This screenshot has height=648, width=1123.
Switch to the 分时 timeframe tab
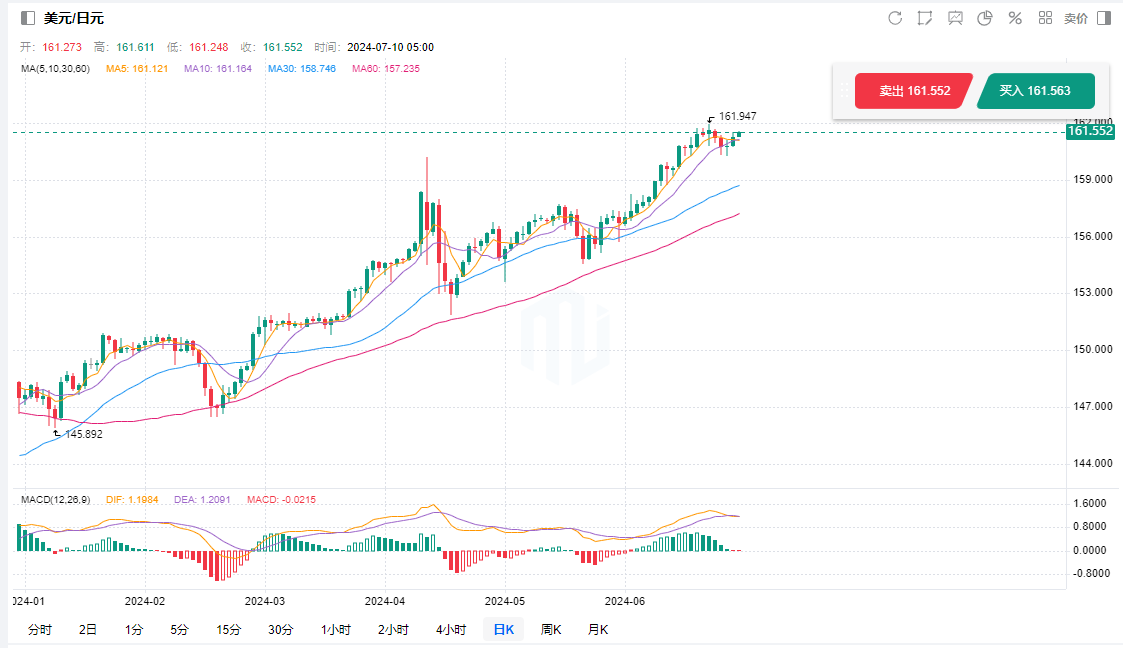[40, 629]
